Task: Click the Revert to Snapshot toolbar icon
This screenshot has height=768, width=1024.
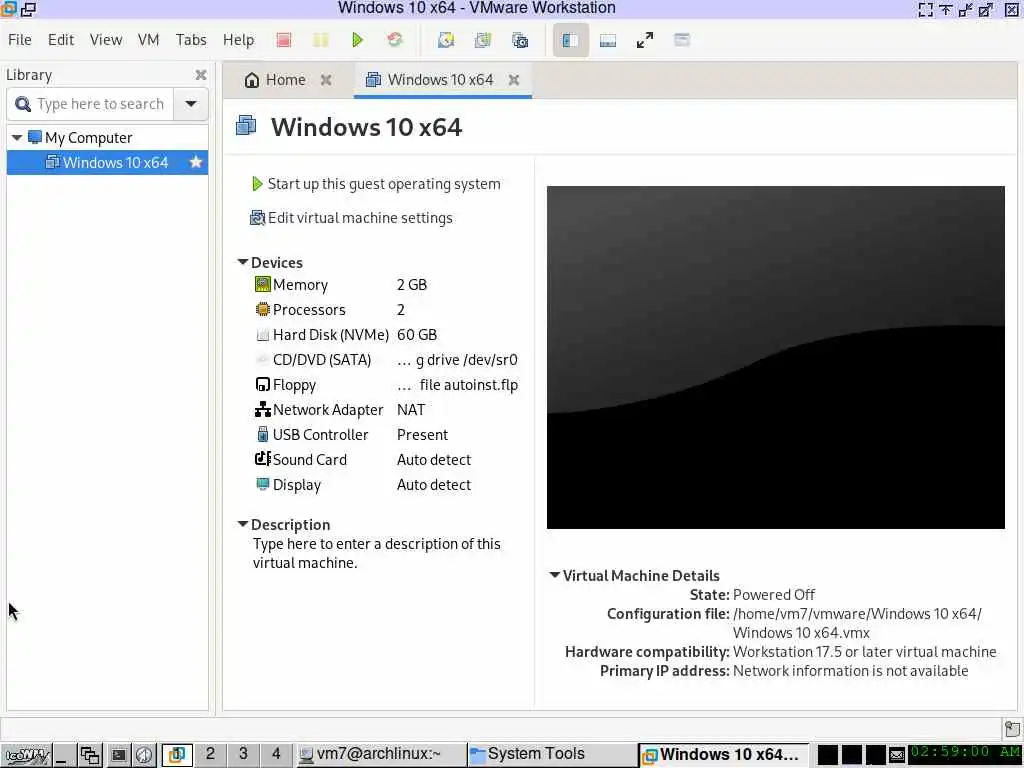Action: point(483,40)
